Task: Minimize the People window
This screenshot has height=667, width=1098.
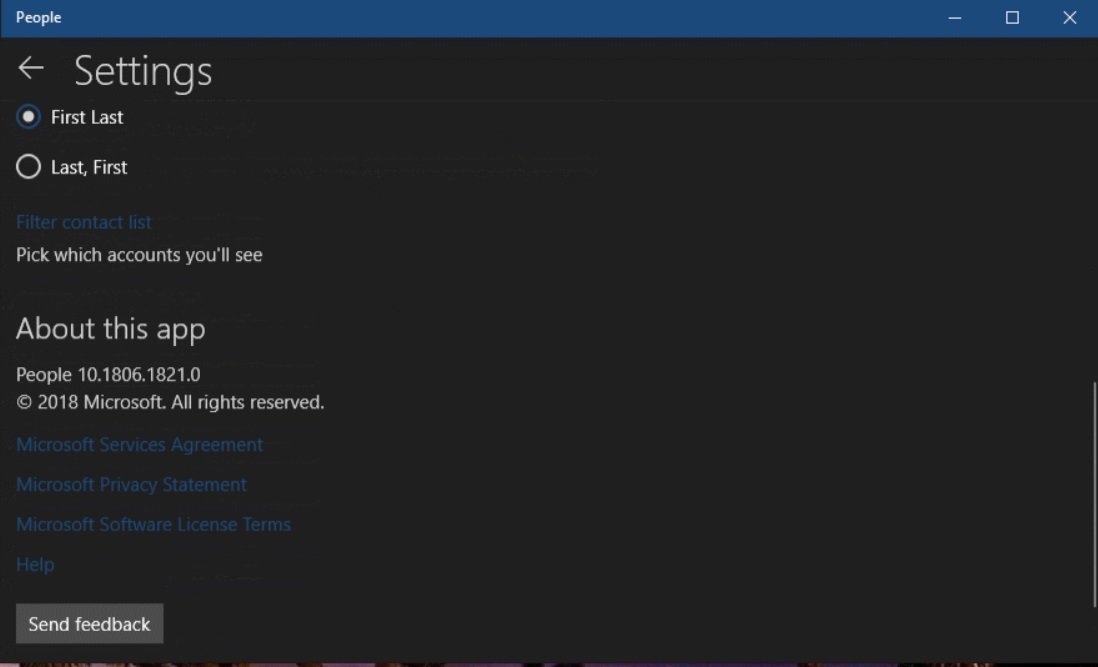Action: click(954, 17)
